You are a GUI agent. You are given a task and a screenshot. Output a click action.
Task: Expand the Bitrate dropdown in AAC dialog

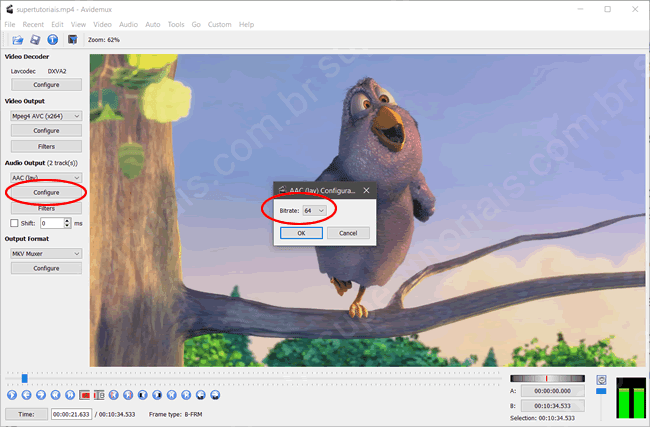[x=315, y=210]
